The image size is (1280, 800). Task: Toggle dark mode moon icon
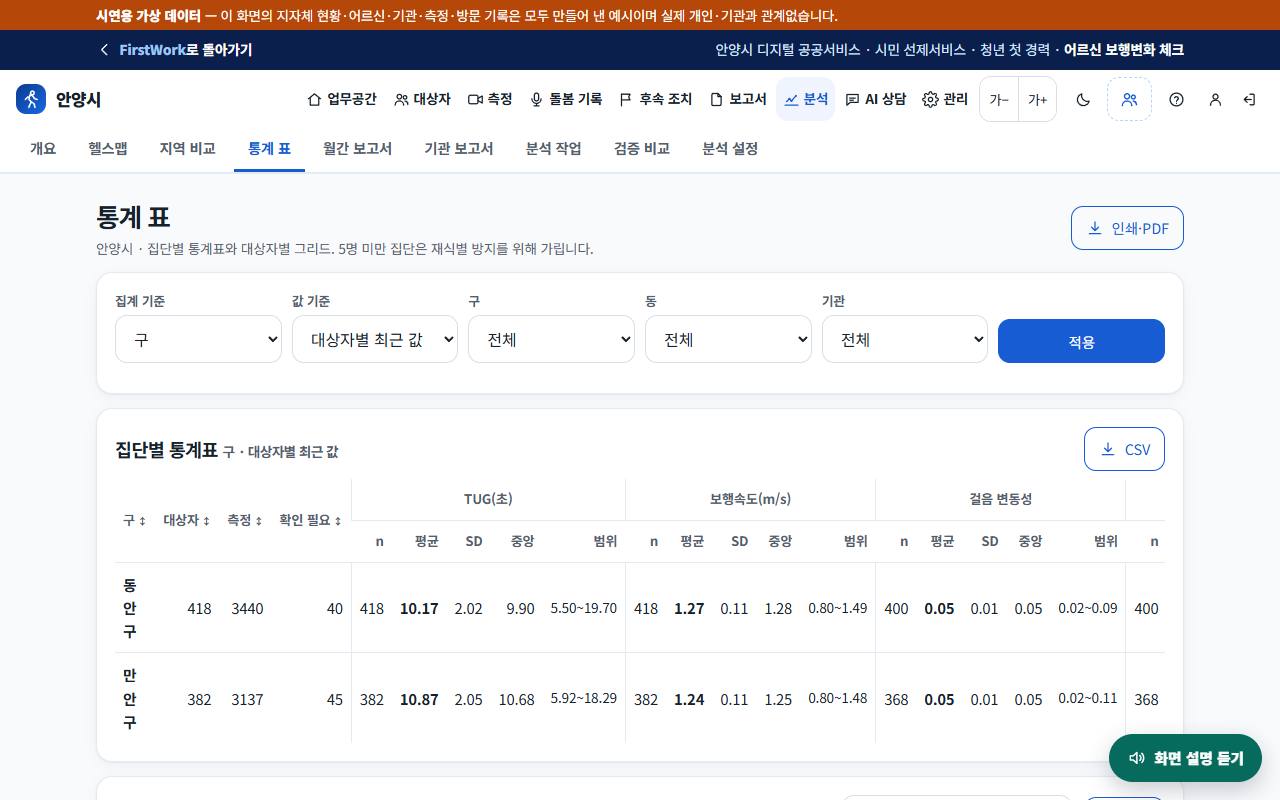(x=1083, y=99)
